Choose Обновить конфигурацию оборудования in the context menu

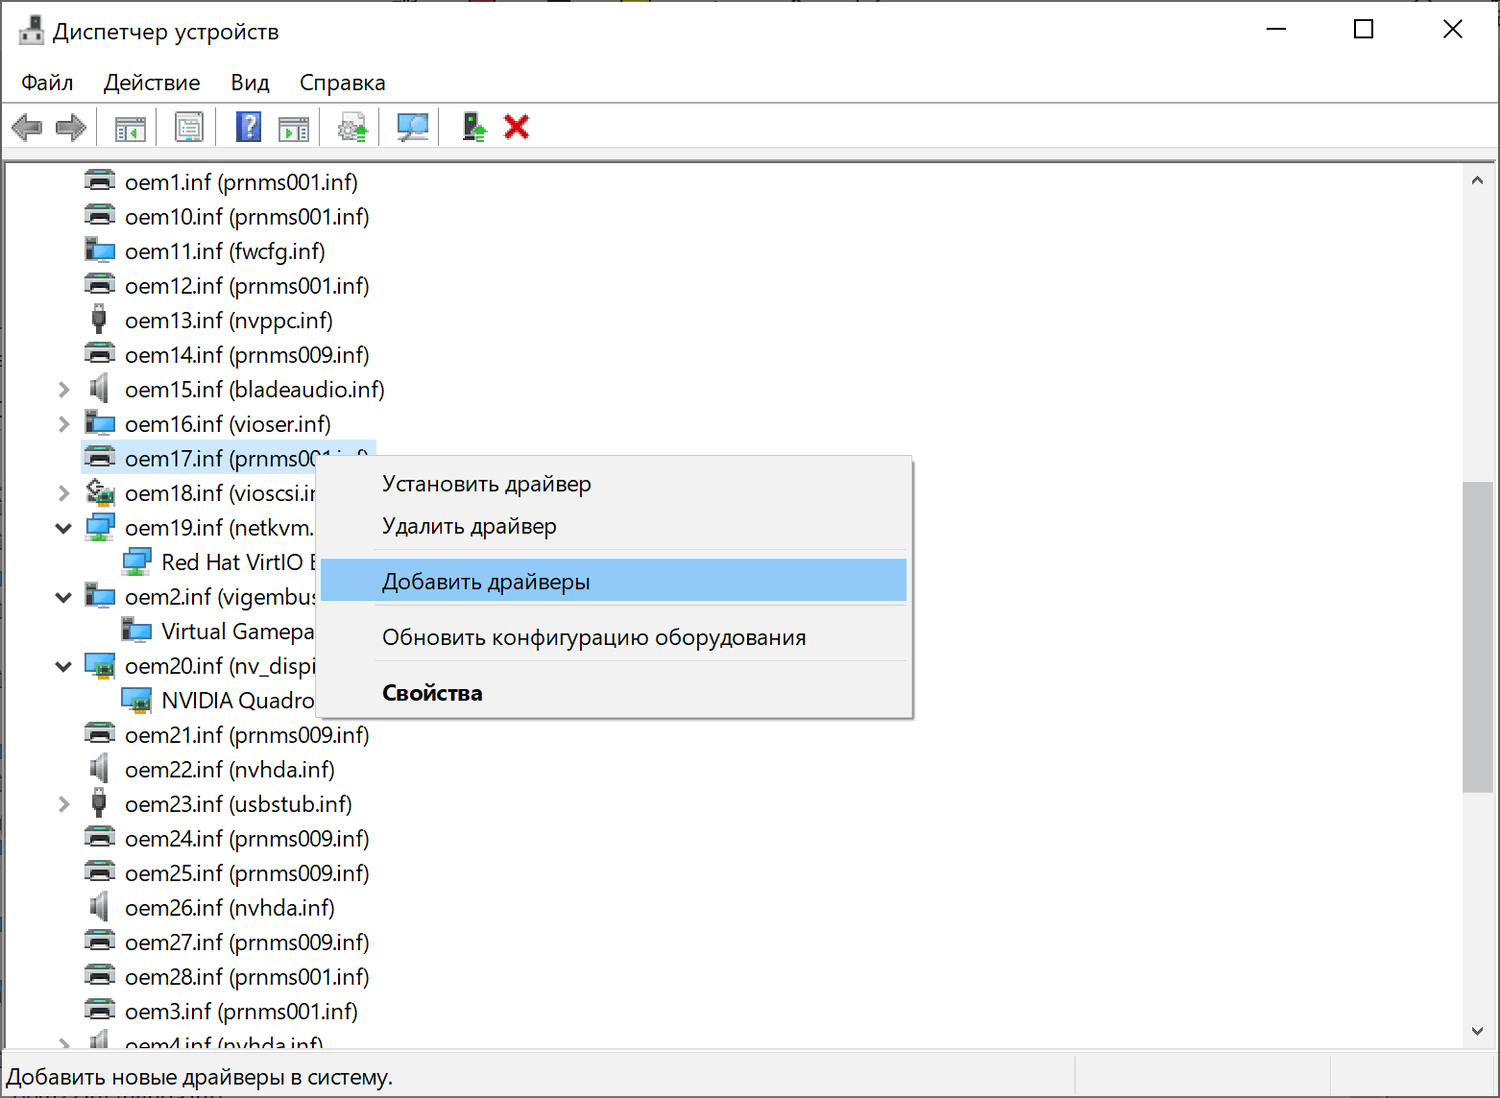tap(614, 637)
